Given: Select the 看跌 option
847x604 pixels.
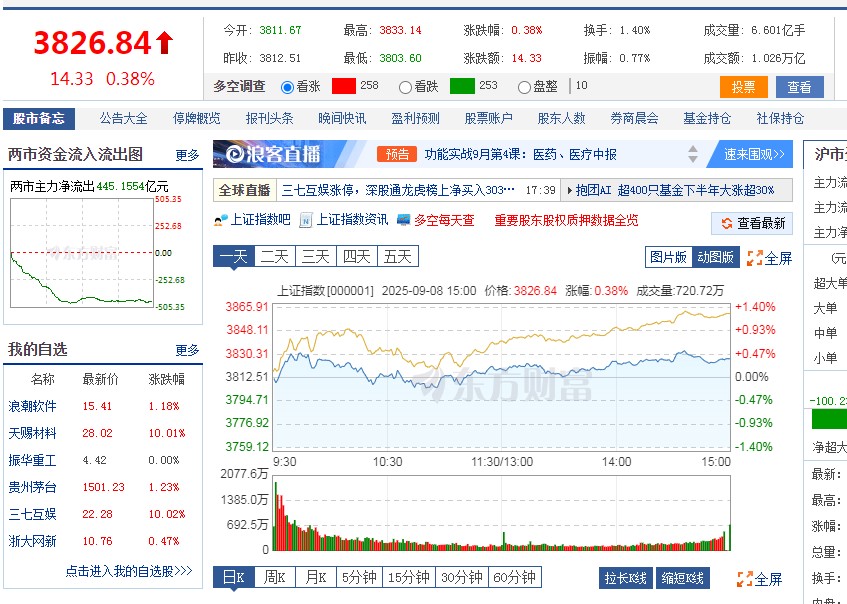Looking at the screenshot, I should 408,87.
